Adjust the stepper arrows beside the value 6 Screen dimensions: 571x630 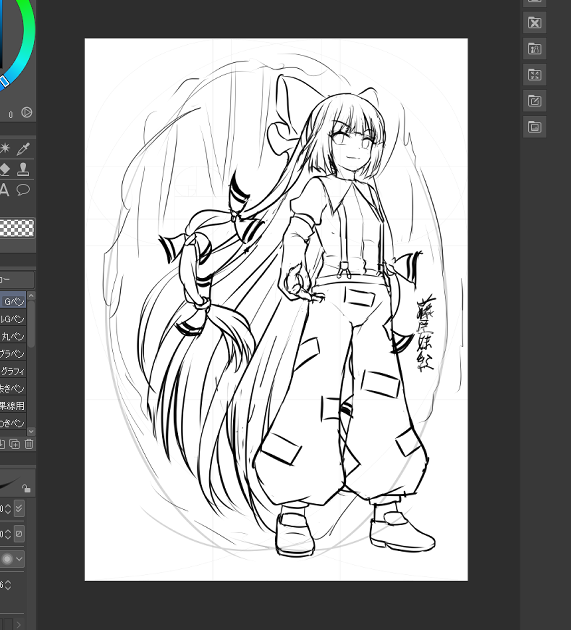pyautogui.click(x=8, y=585)
